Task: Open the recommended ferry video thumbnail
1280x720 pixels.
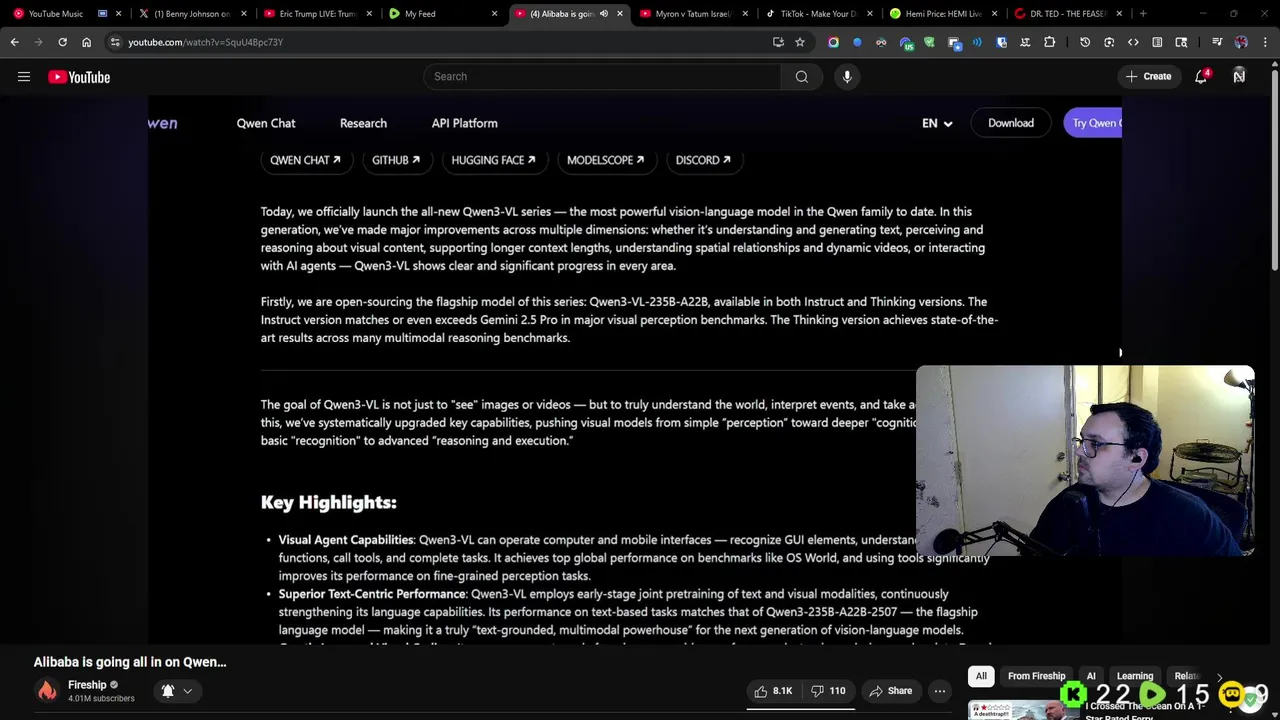Action: tap(1020, 710)
